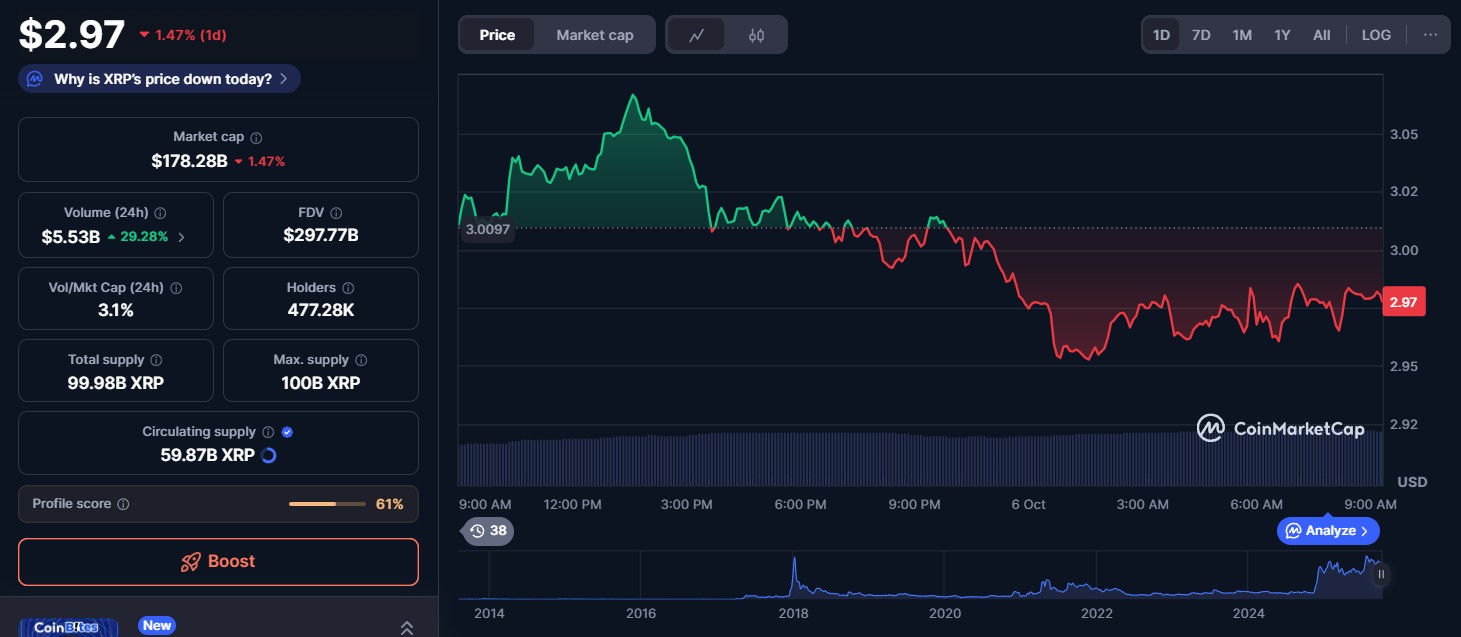The width and height of the screenshot is (1461, 637).
Task: Click the Market cap info icon
Action: point(257,138)
